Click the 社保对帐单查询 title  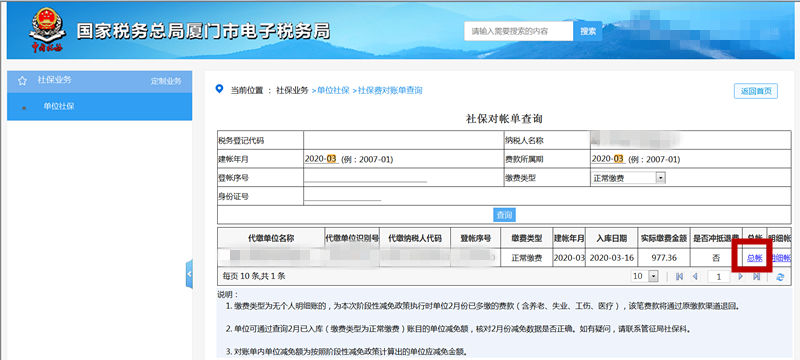coord(504,119)
